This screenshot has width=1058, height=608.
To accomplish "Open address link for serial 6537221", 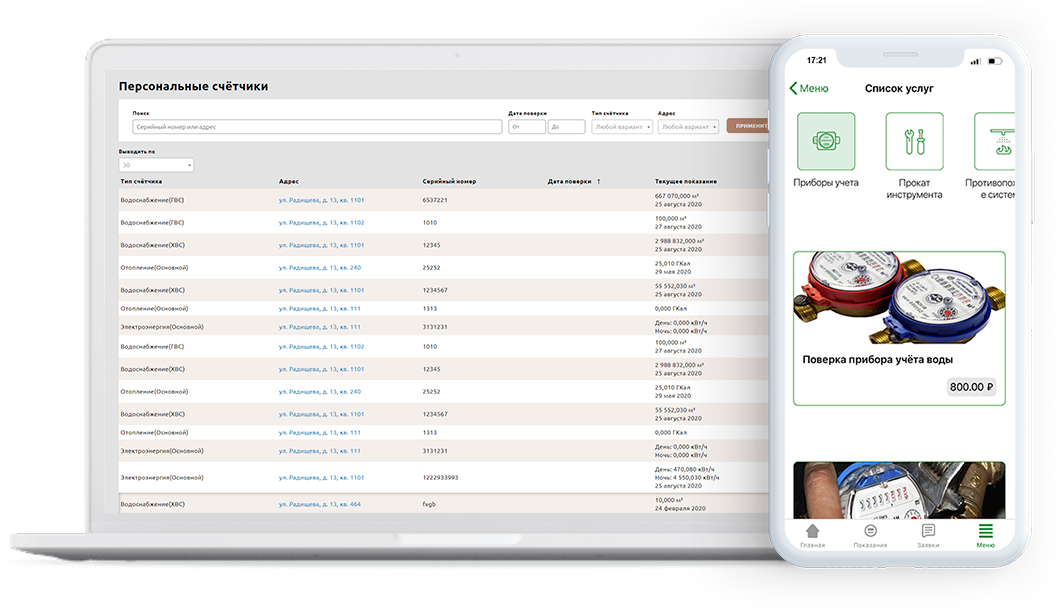I will click(321, 200).
